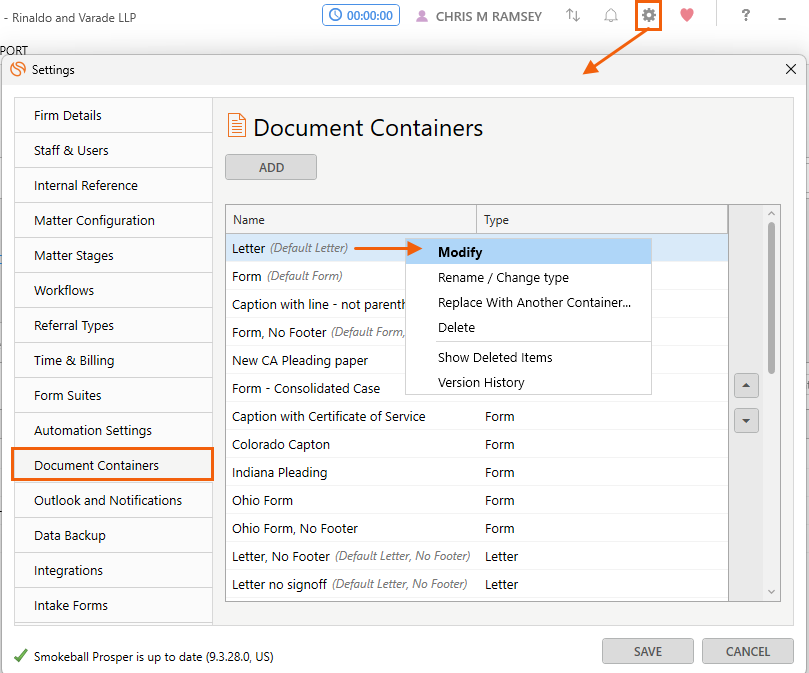Sort by the Name column header
The height and width of the screenshot is (673, 809).
(351, 220)
